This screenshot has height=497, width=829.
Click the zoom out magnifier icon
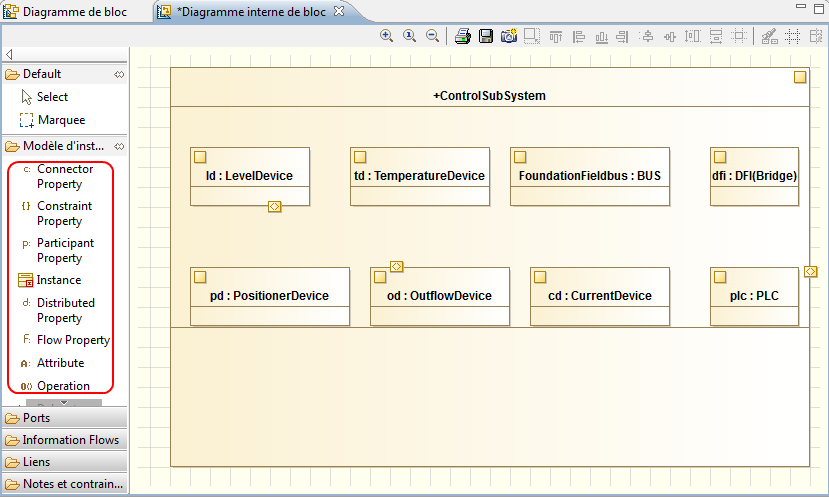pos(432,36)
